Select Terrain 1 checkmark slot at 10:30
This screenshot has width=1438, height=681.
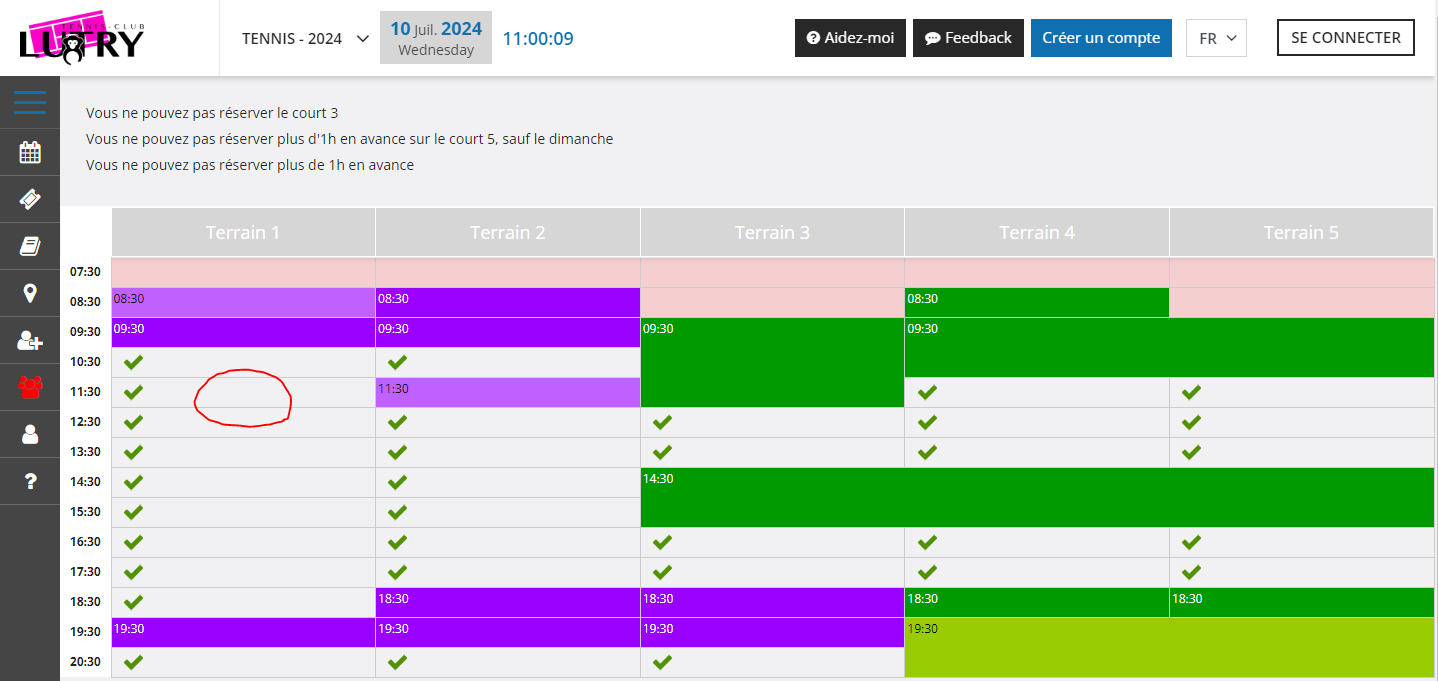pos(133,362)
